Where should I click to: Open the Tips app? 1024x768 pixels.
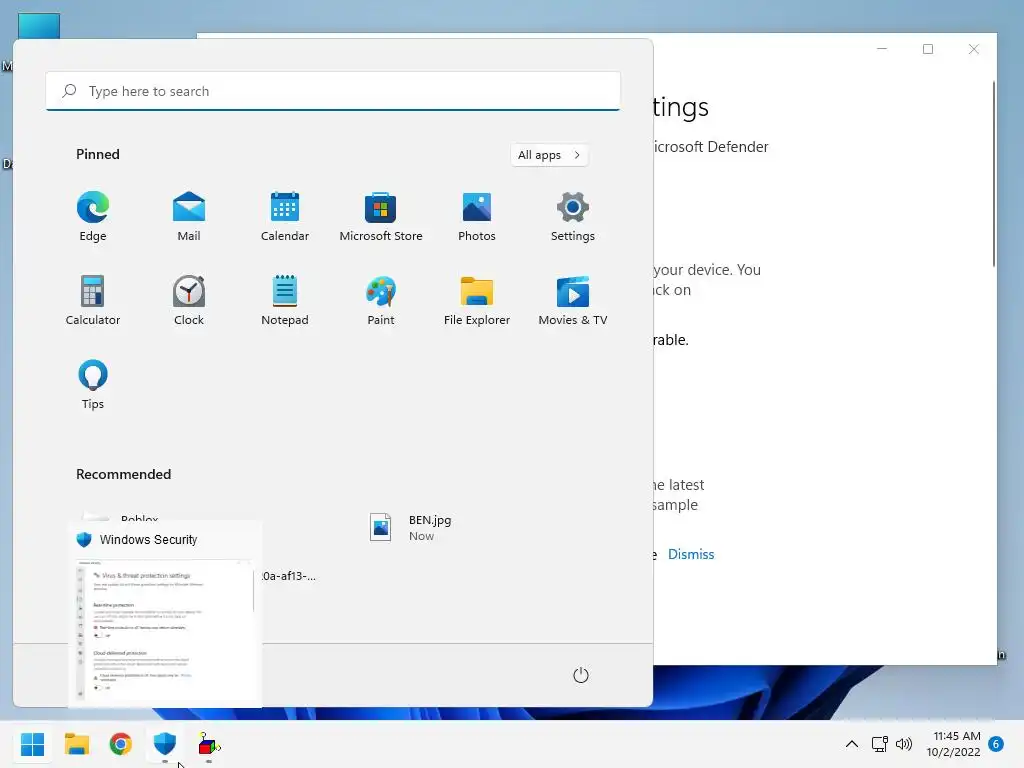pos(93,384)
